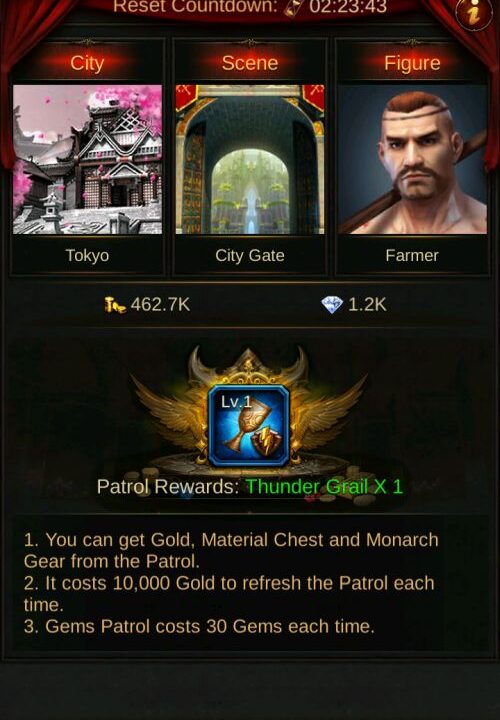Select the City header tab
Image resolution: width=500 pixels, height=720 pixels.
pos(87,63)
